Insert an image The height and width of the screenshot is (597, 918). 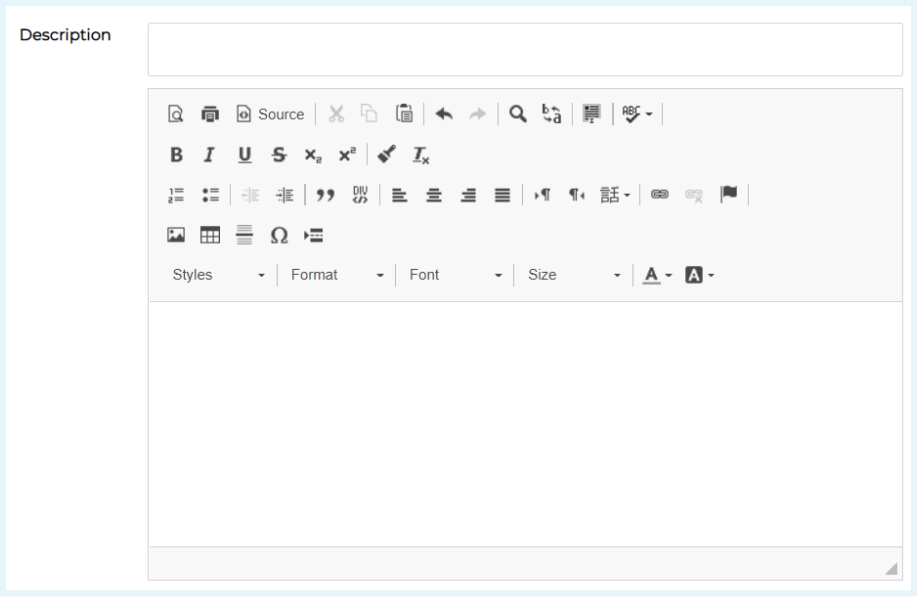176,235
